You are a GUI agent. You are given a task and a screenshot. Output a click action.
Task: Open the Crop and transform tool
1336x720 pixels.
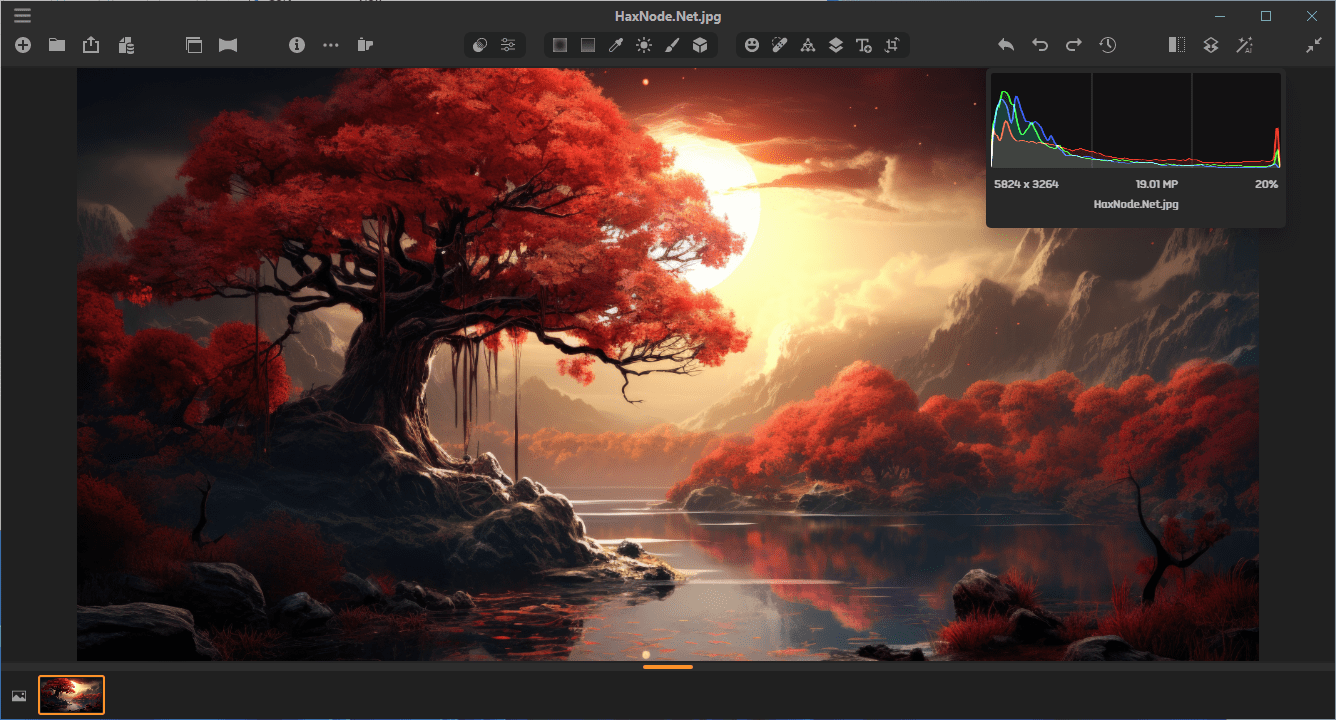[891, 45]
